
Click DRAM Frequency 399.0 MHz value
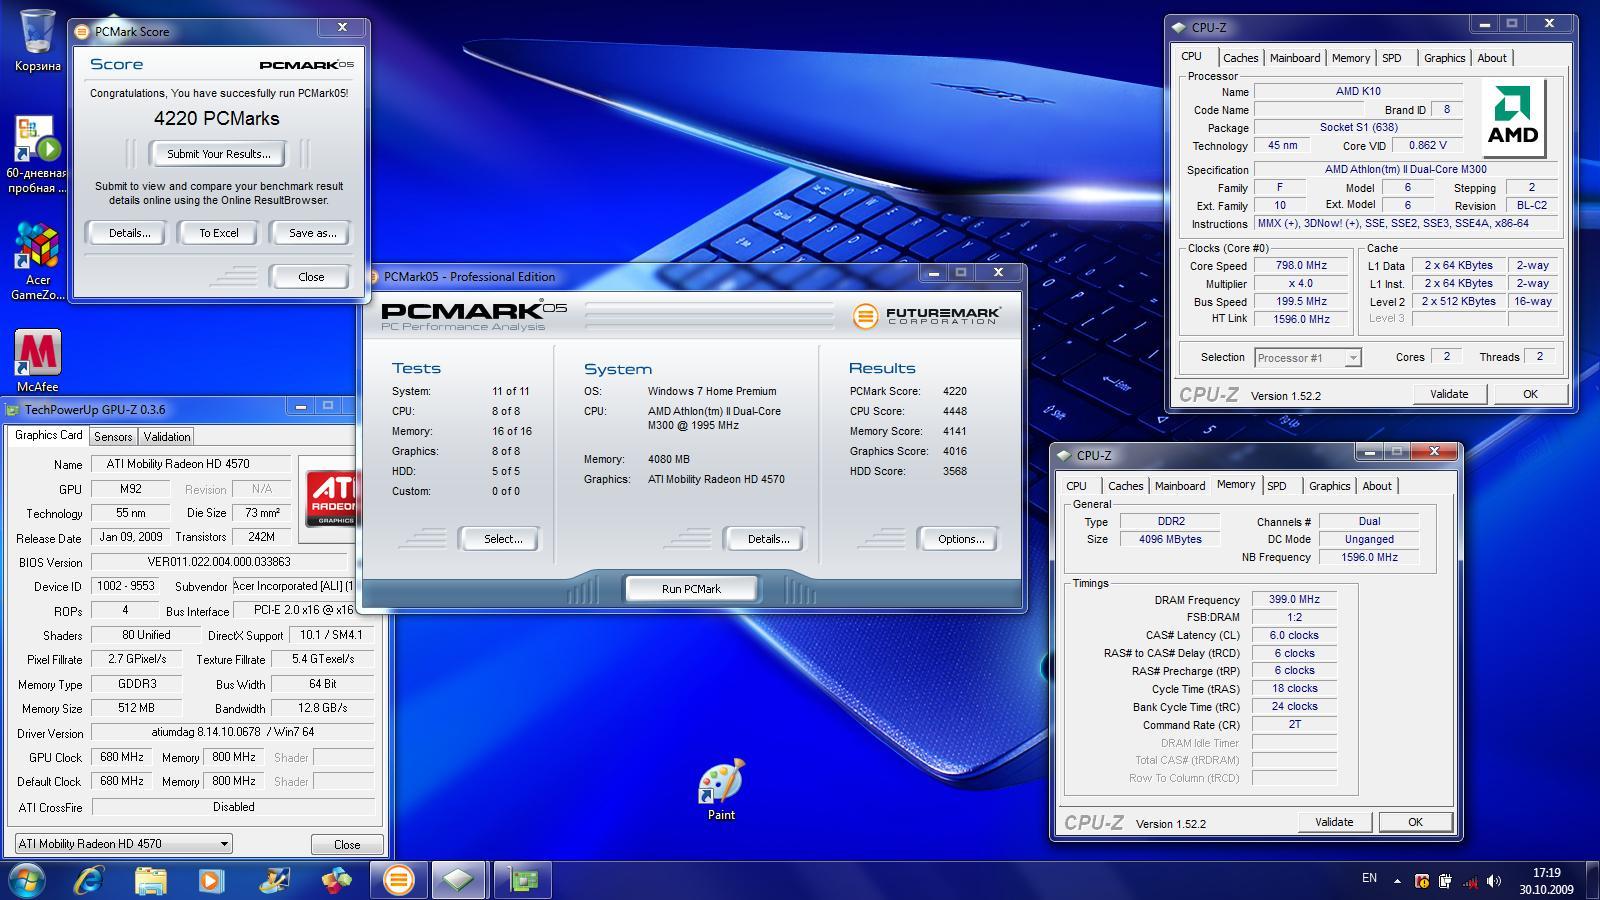click(1294, 600)
